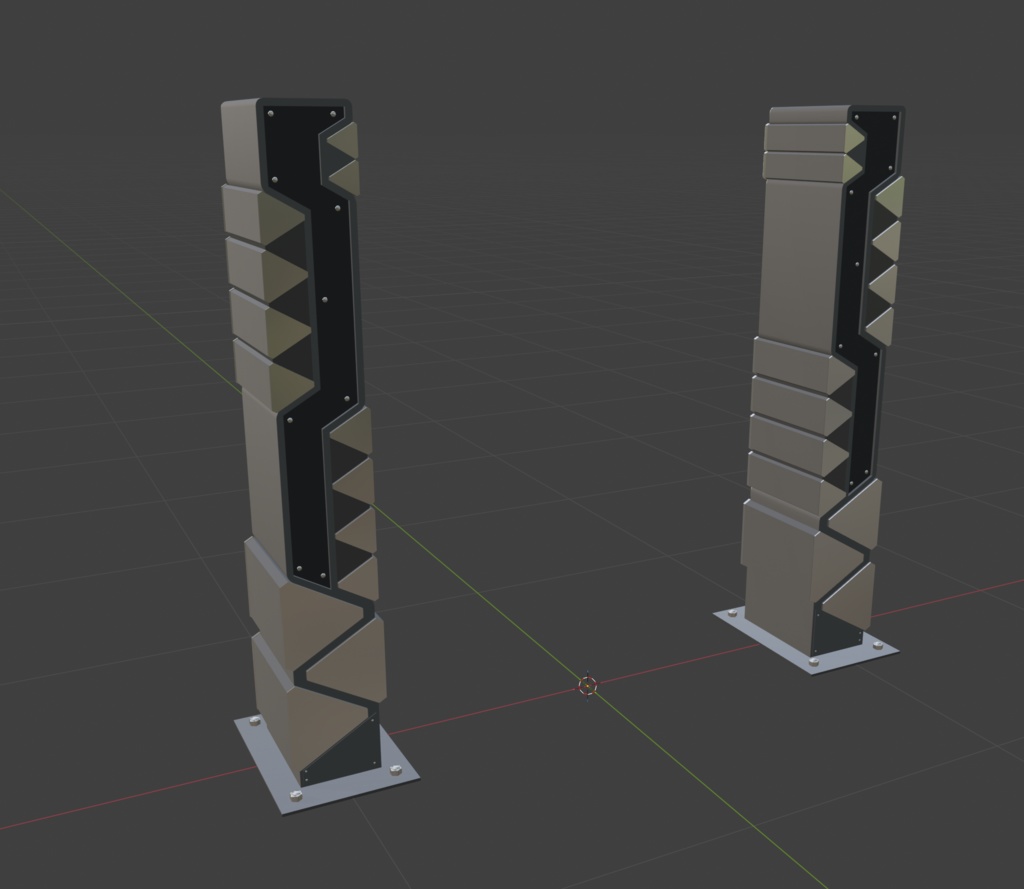Image resolution: width=1024 pixels, height=889 pixels.
Task: Click the 3D cursor at the origin
Action: point(588,686)
